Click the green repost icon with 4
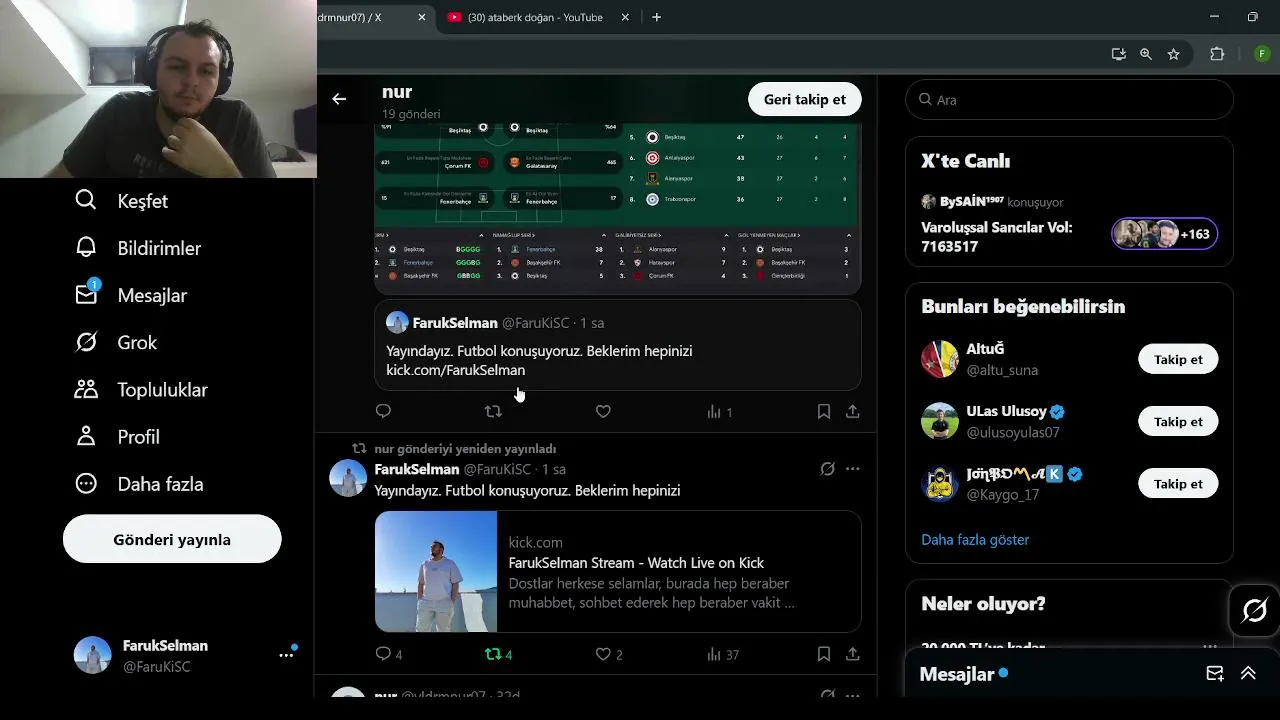Viewport: 1280px width, 720px height. [498, 654]
